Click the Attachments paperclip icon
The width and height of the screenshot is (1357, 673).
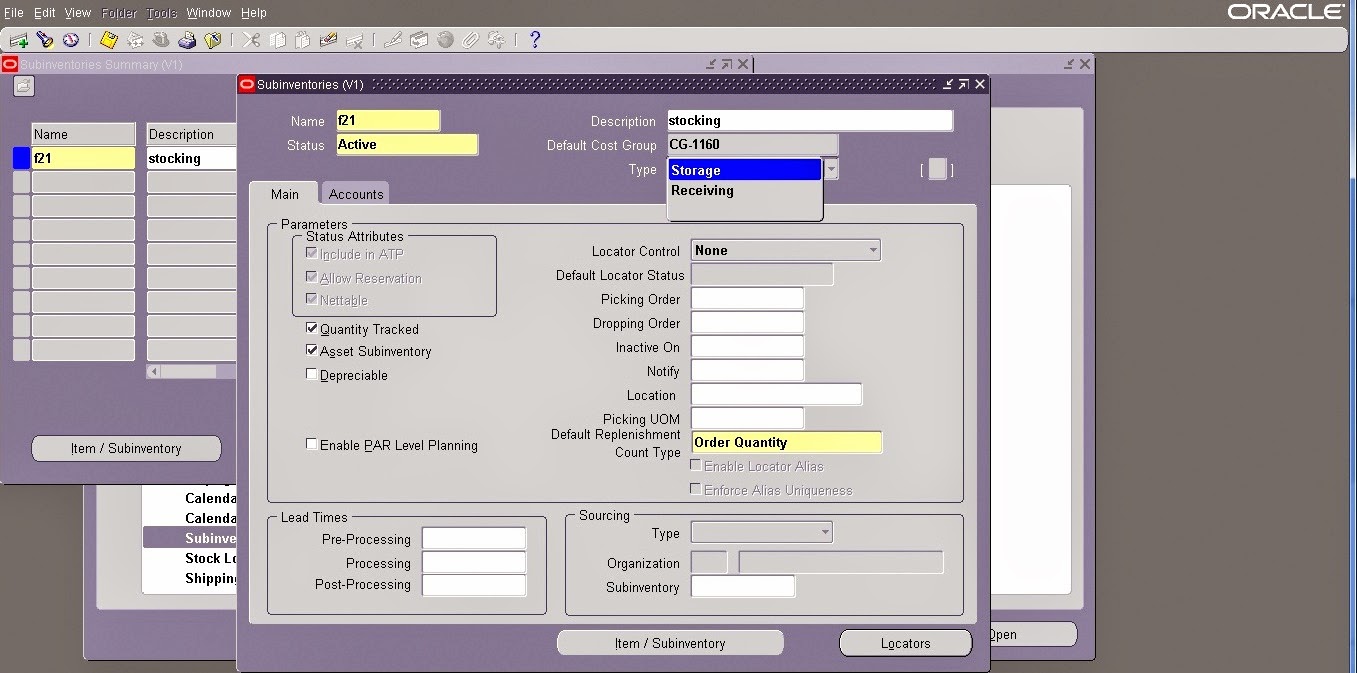[468, 39]
